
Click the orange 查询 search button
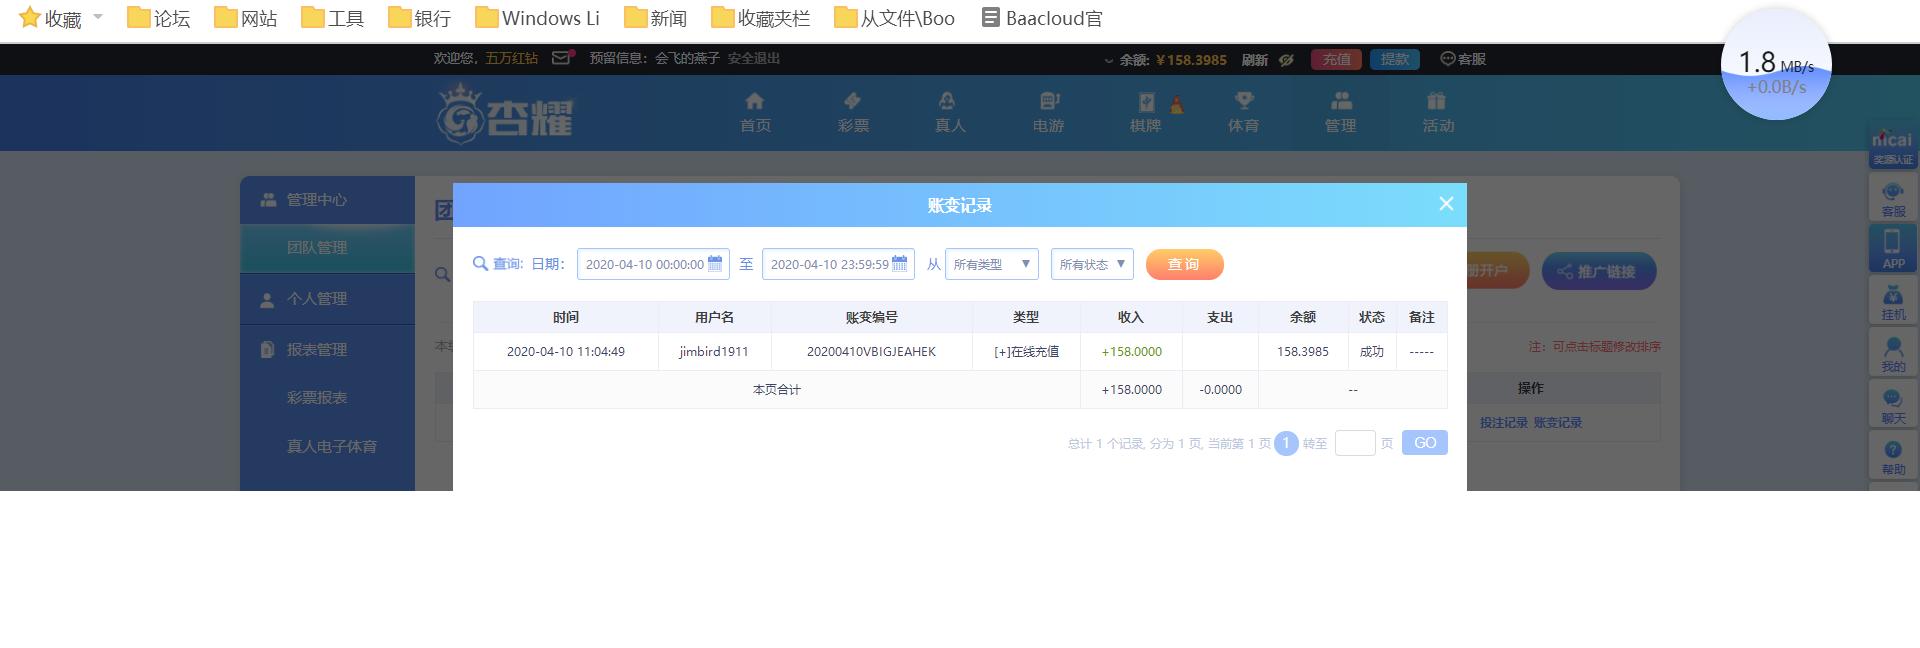(1184, 264)
